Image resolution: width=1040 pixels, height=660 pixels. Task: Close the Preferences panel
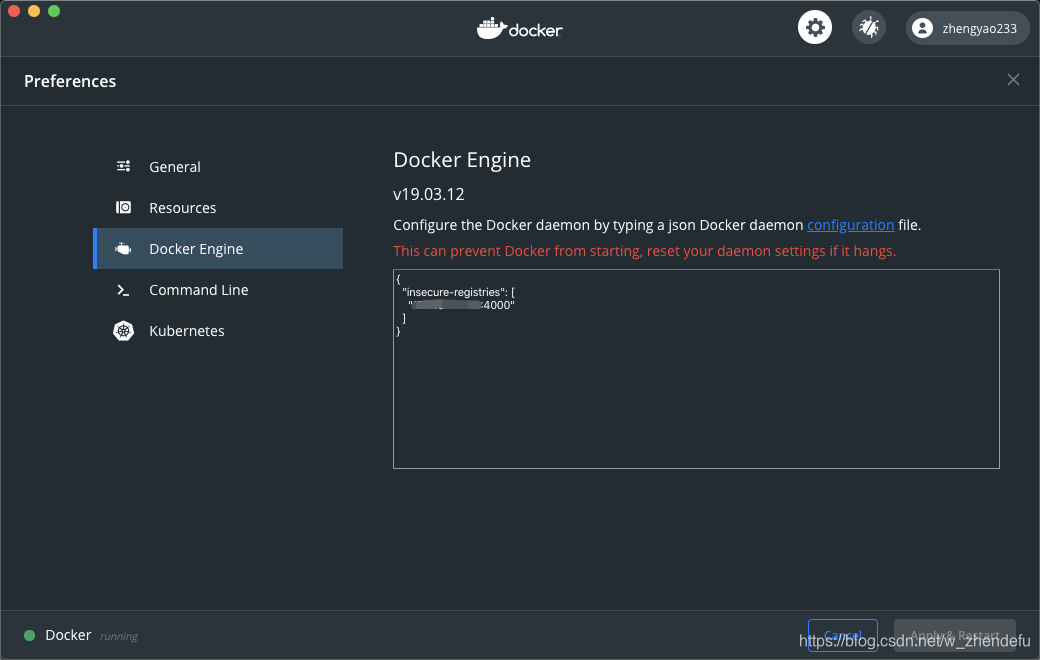point(1013,80)
